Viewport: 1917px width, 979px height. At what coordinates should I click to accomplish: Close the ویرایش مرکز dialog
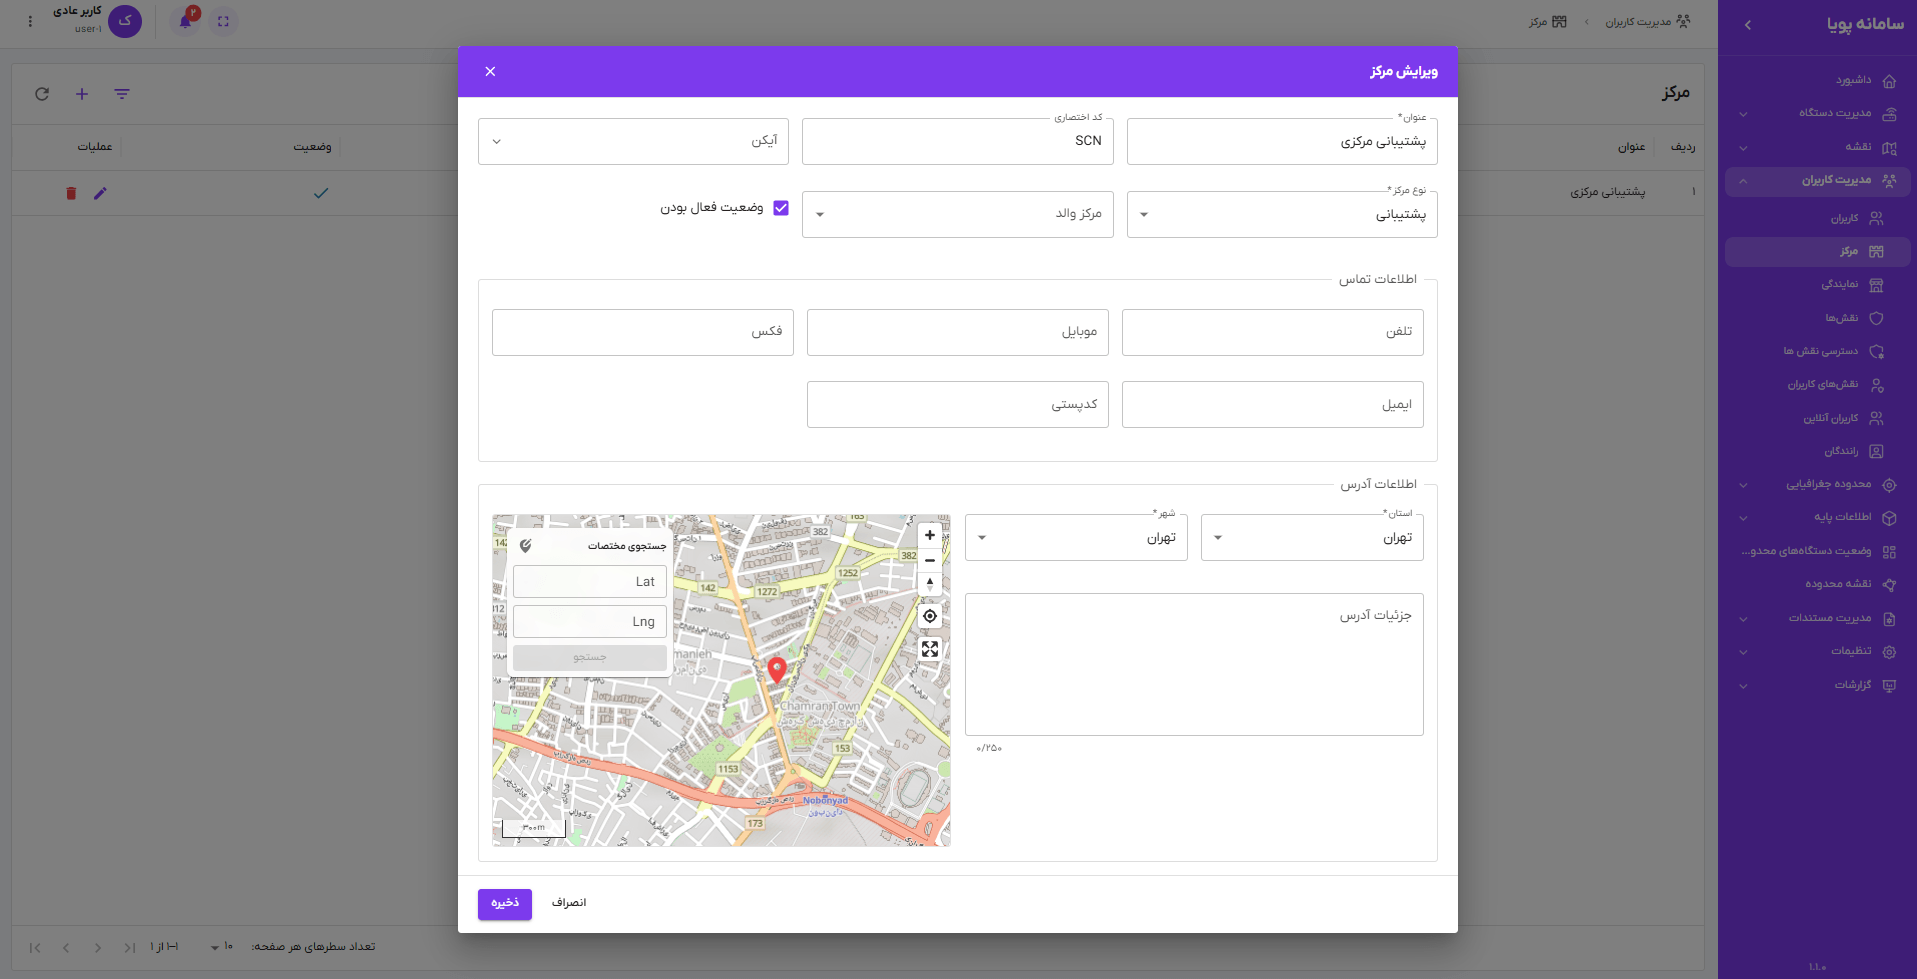pos(490,71)
